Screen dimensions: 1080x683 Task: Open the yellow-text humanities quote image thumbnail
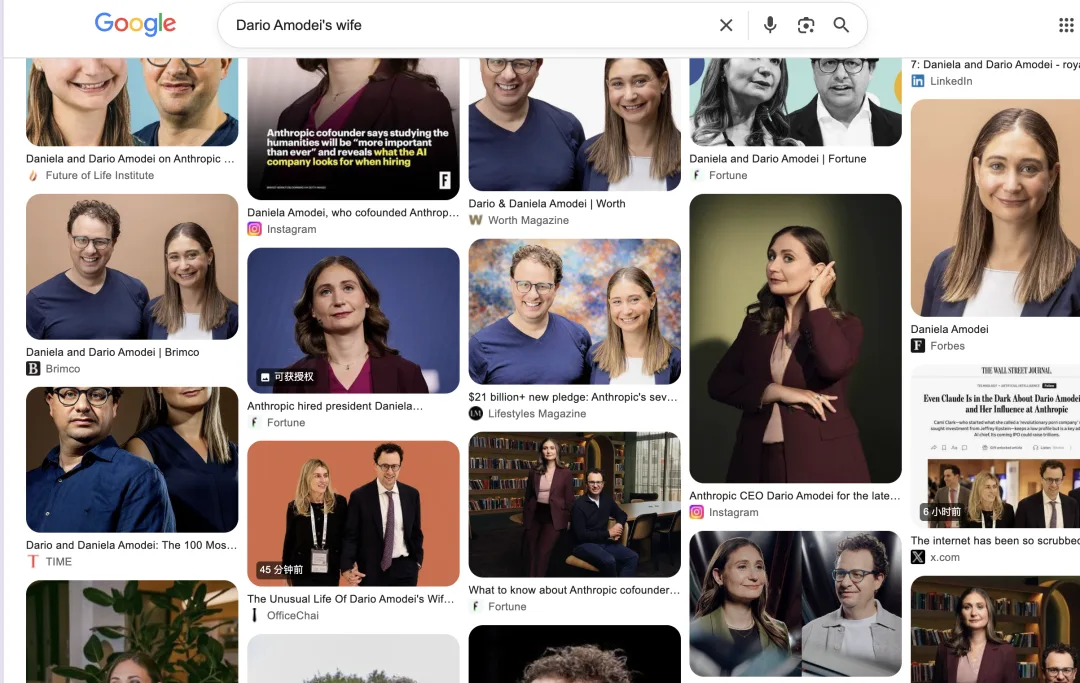coord(353,129)
